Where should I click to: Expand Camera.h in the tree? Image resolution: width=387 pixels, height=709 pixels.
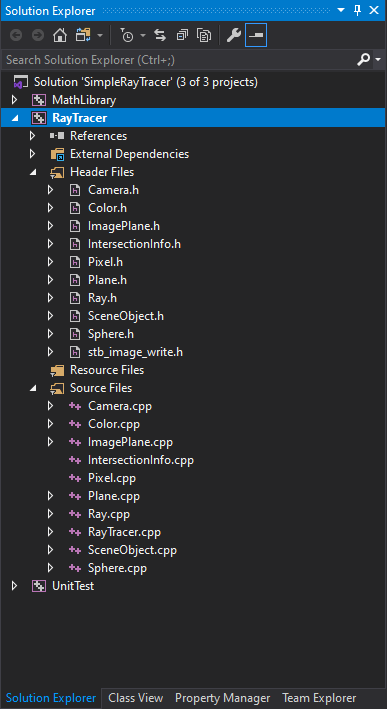(50, 190)
